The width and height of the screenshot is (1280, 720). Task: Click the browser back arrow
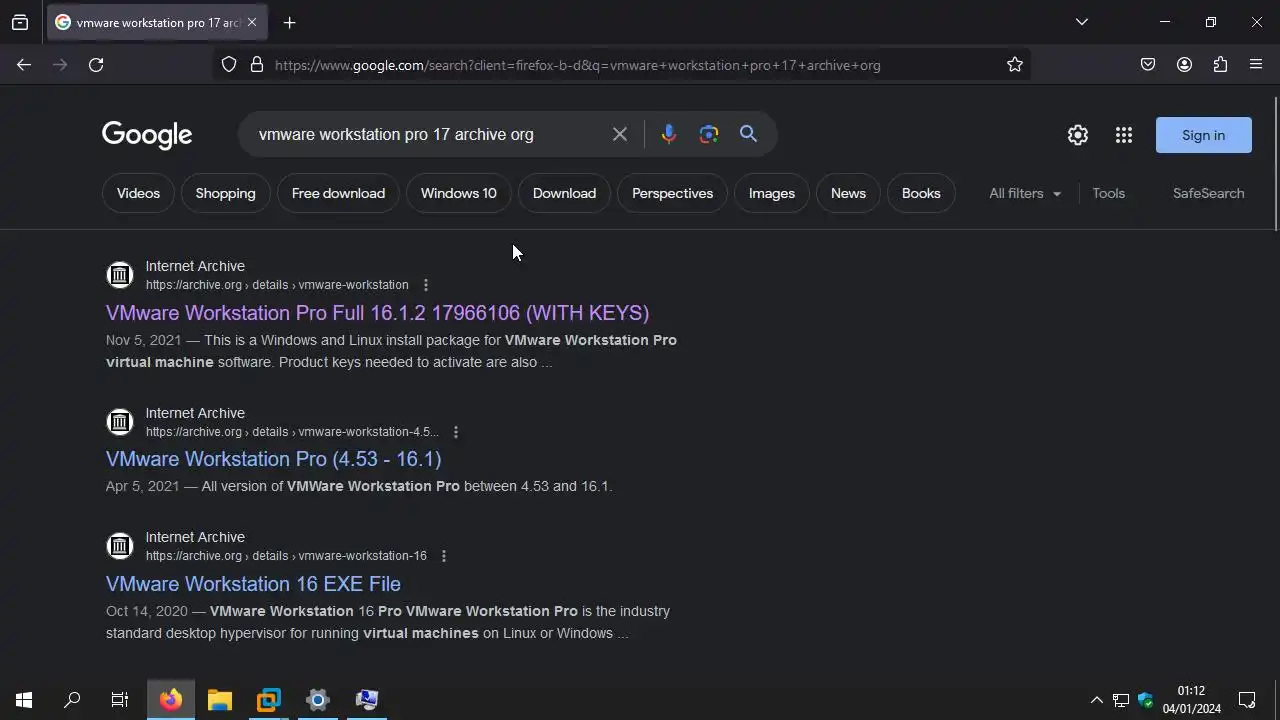24,65
